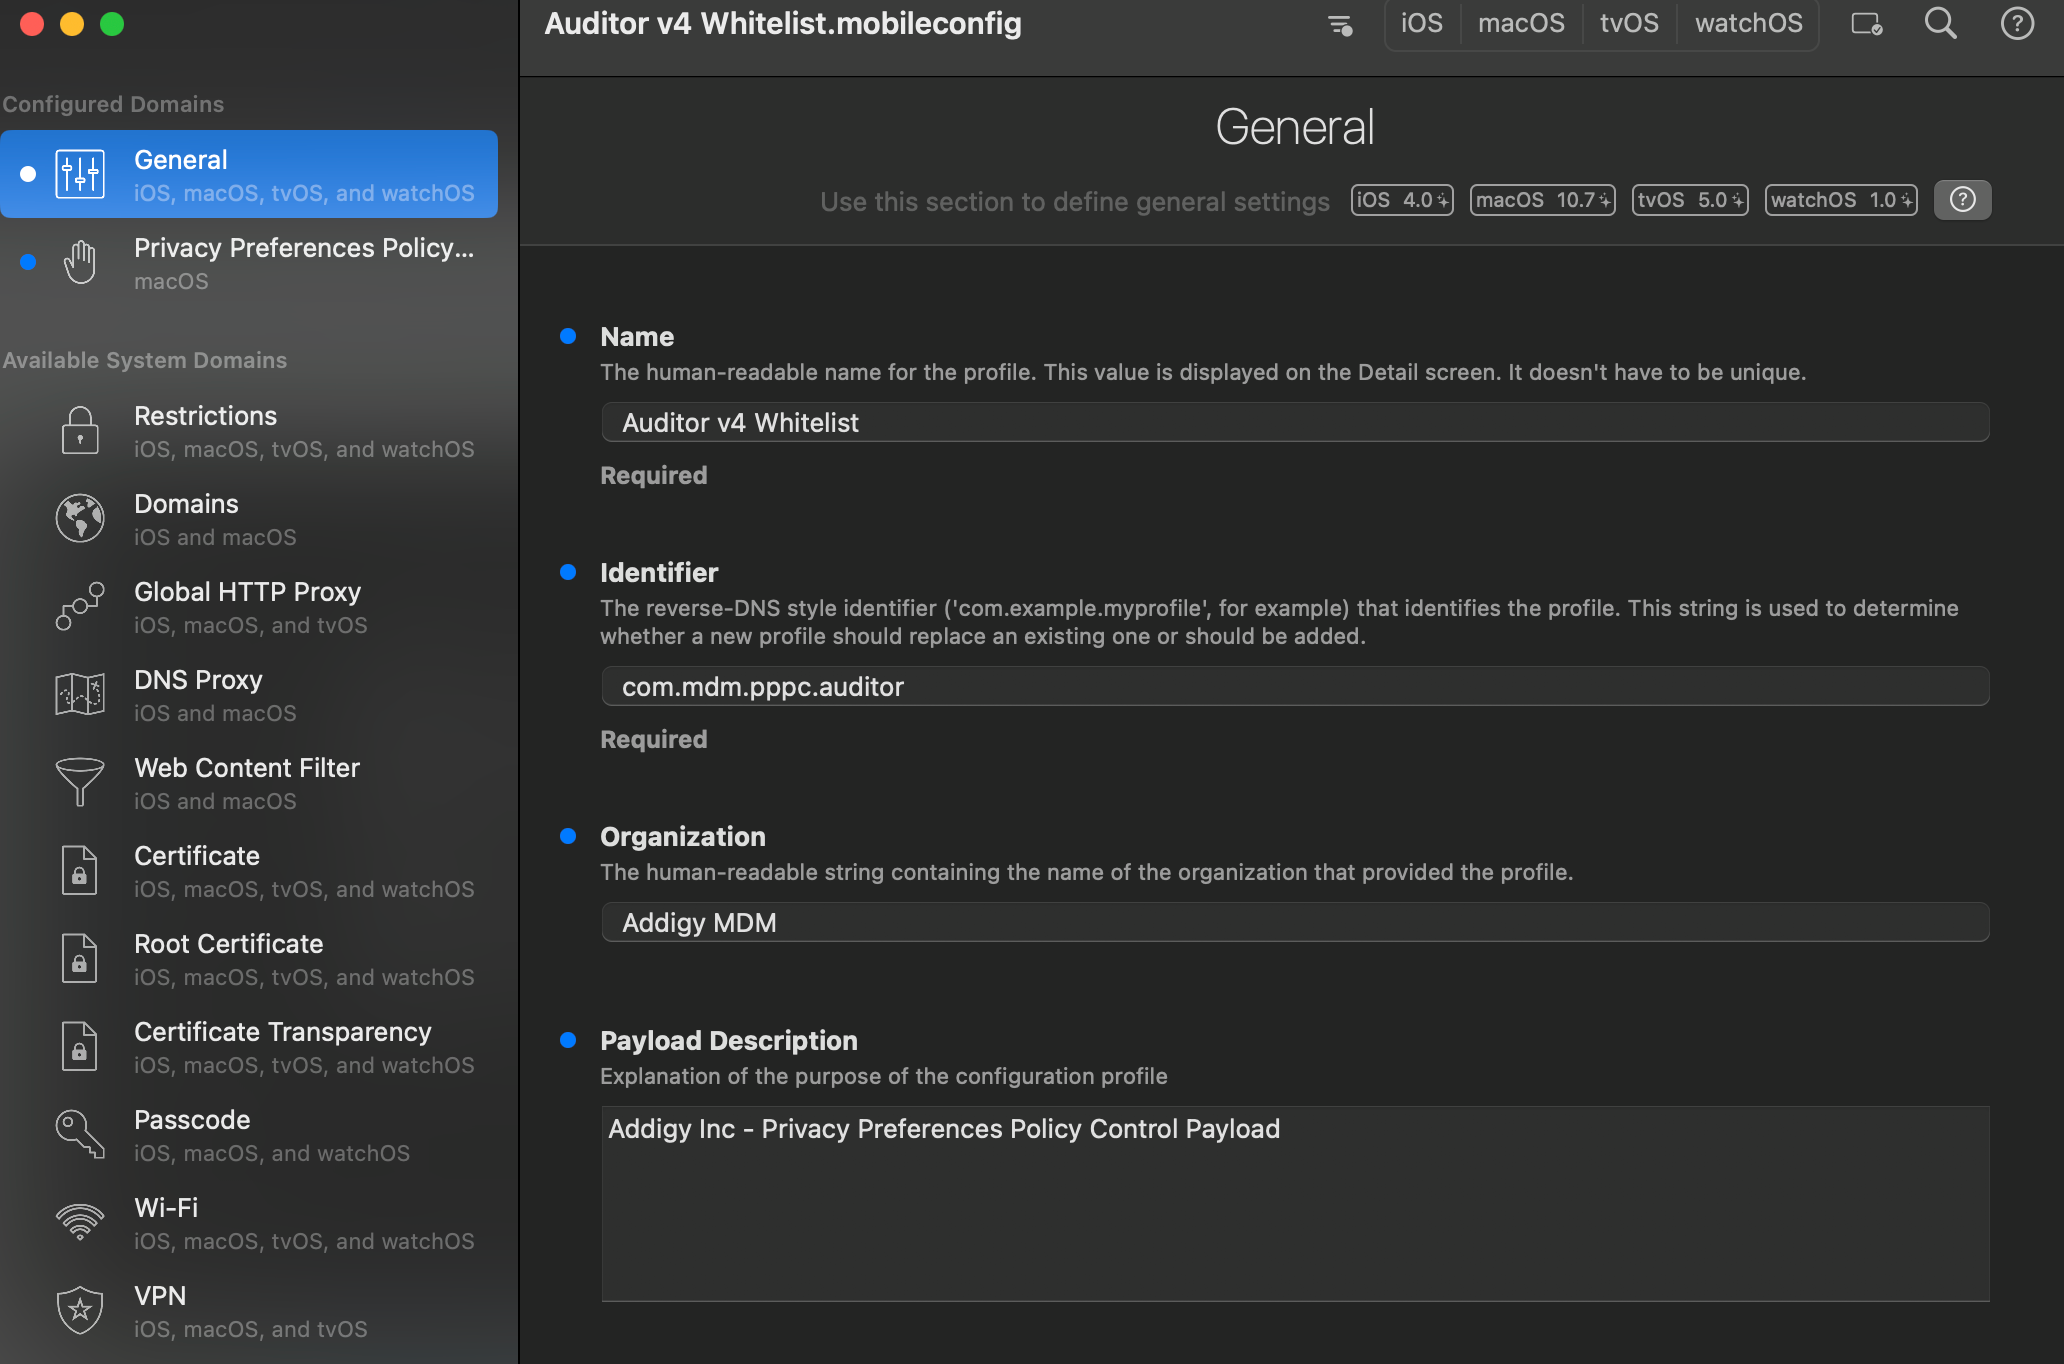Open the payload filter icon in toolbar
Image resolution: width=2064 pixels, height=1364 pixels.
pyautogui.click(x=1339, y=25)
